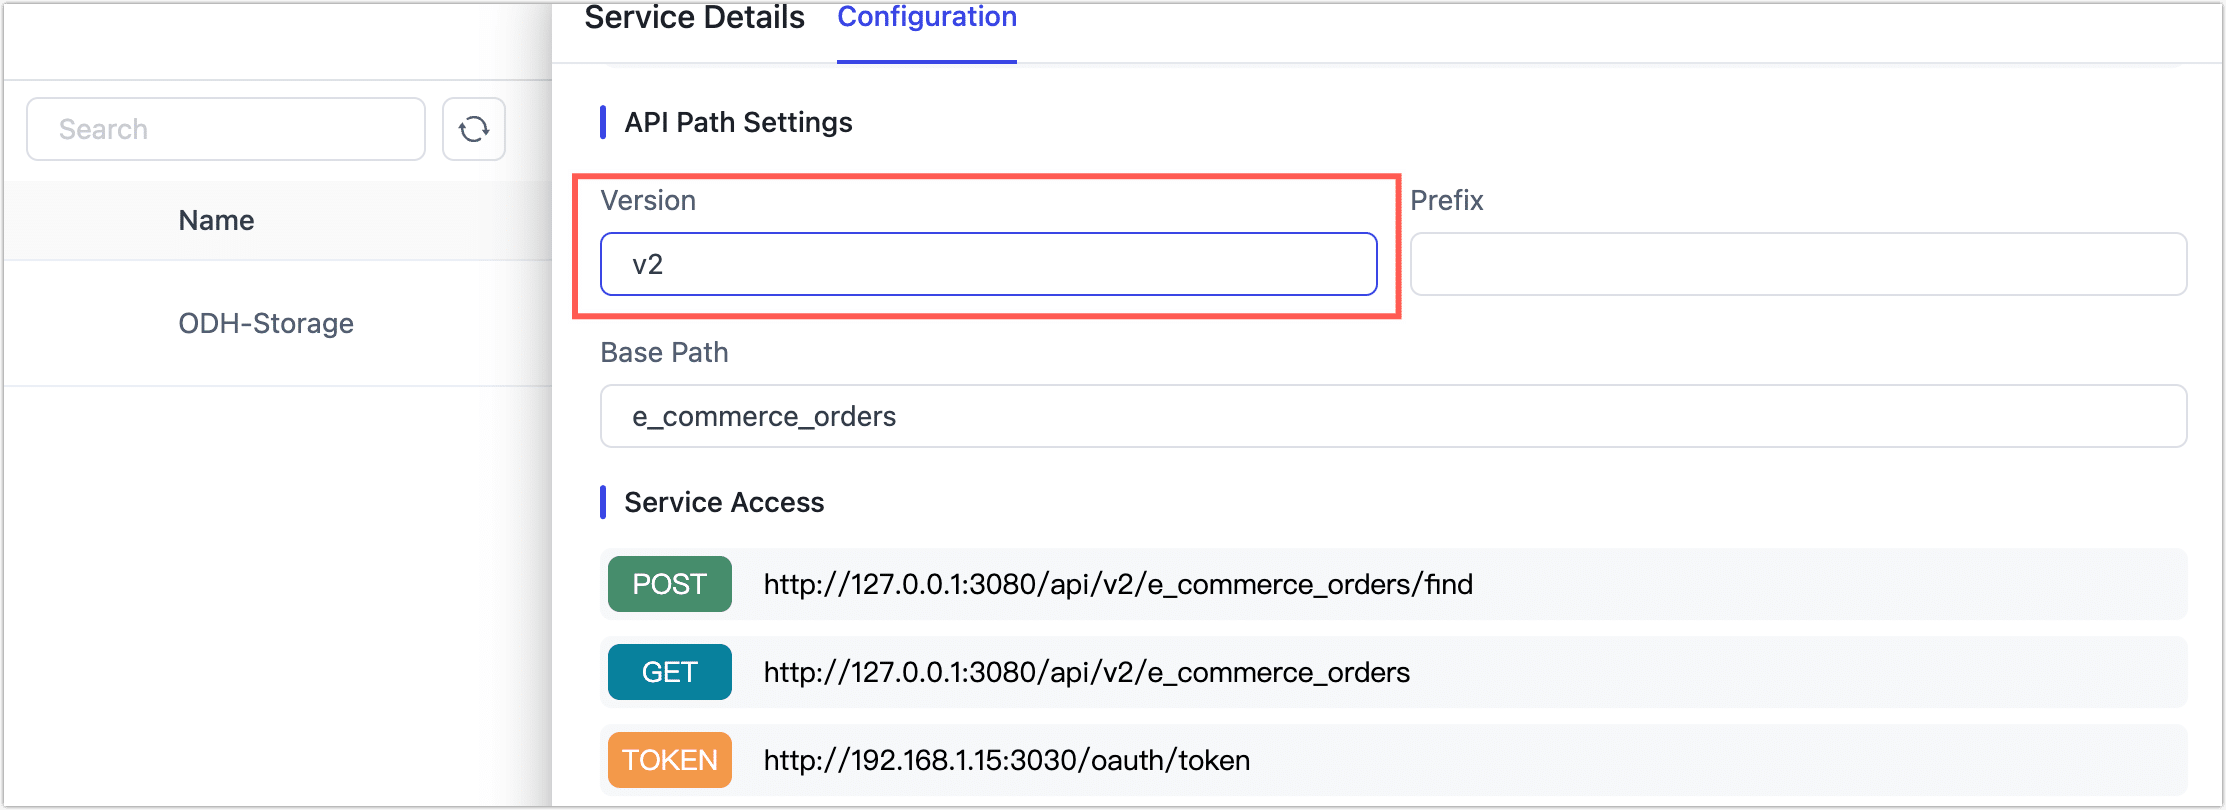
Task: Click the Base Path input field
Action: click(1393, 416)
